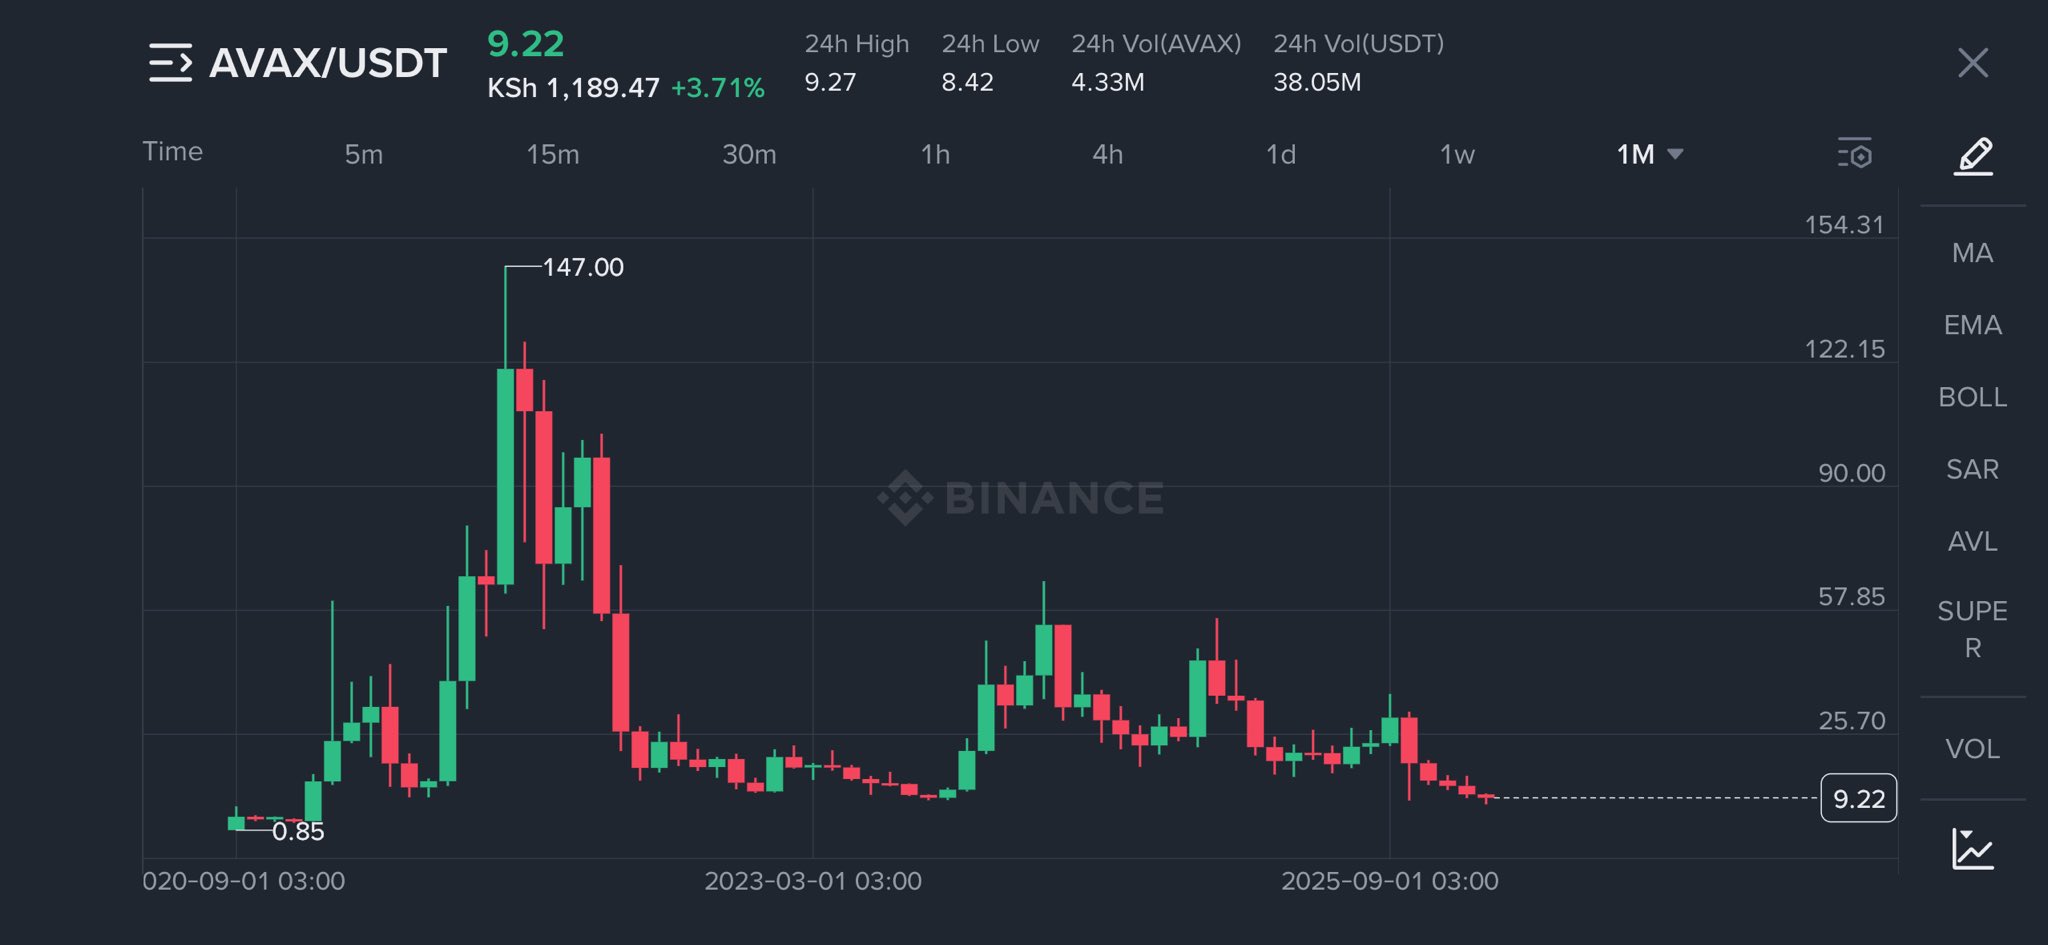Switch to the 15m timeframe

click(x=552, y=154)
